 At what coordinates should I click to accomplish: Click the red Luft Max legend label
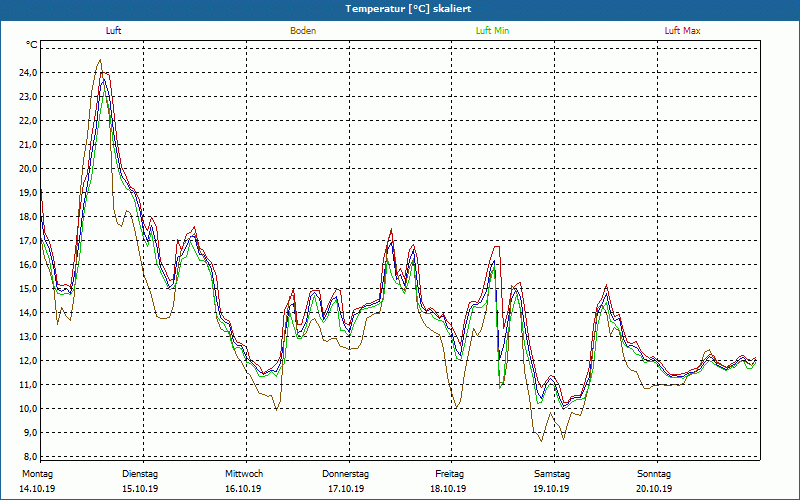click(x=682, y=31)
